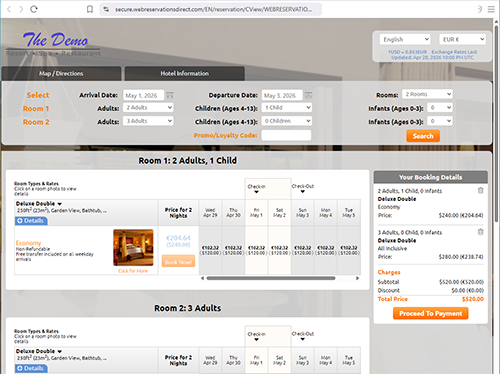Viewport: 500px width, 374px height.
Task: Click the Promo/Loyalty Code input field
Action: click(286, 135)
